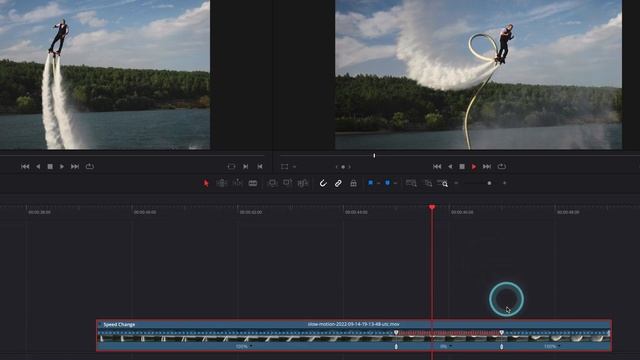The height and width of the screenshot is (360, 640).
Task: Play timeline viewer in reverse
Action: coord(450,167)
